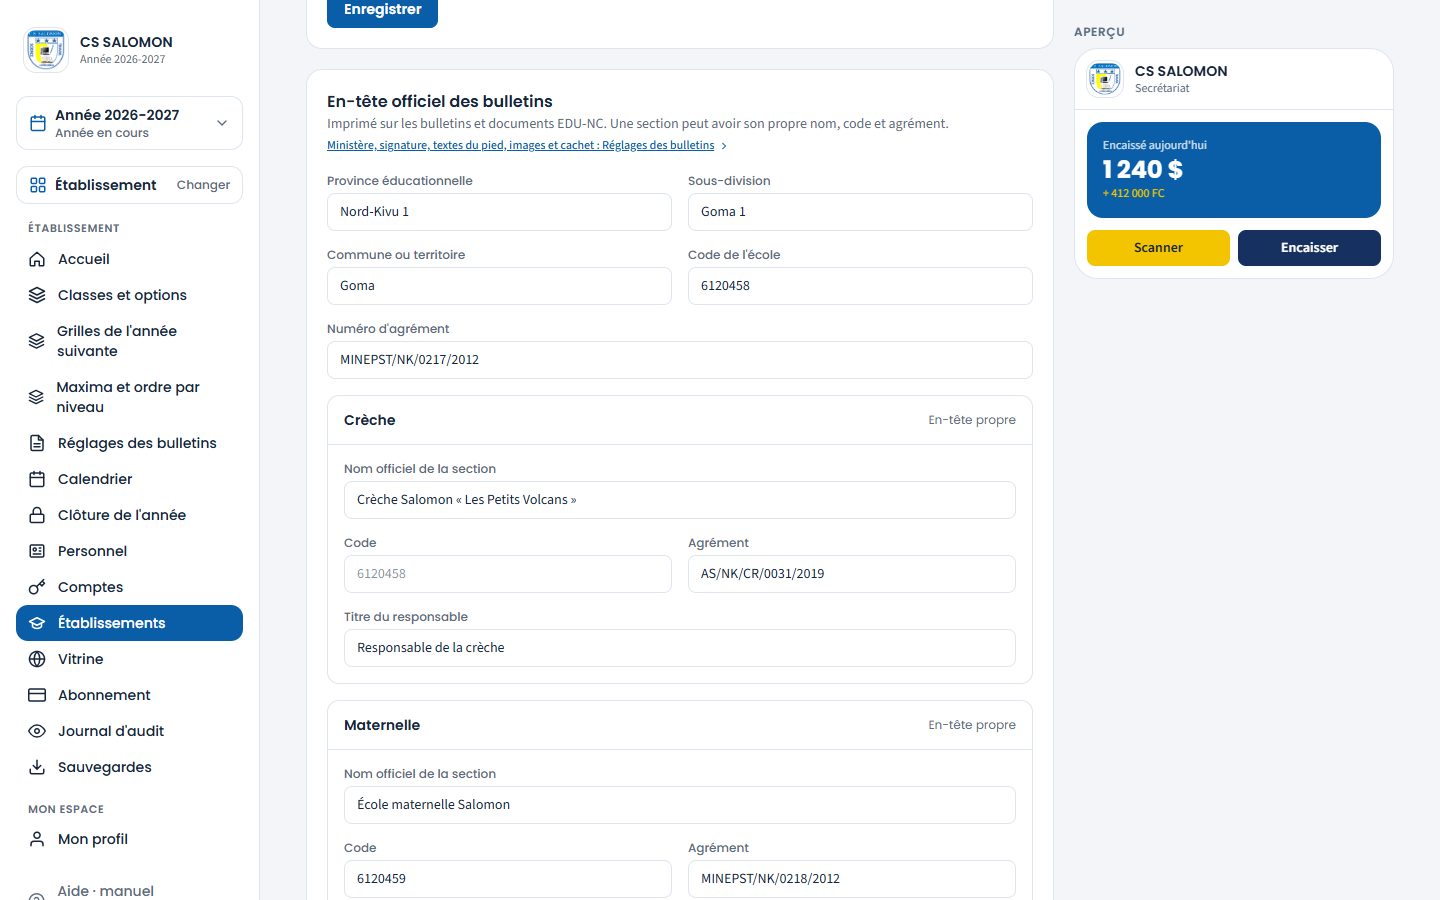This screenshot has width=1440, height=900.
Task: Click the Code de l'école field
Action: click(860, 286)
